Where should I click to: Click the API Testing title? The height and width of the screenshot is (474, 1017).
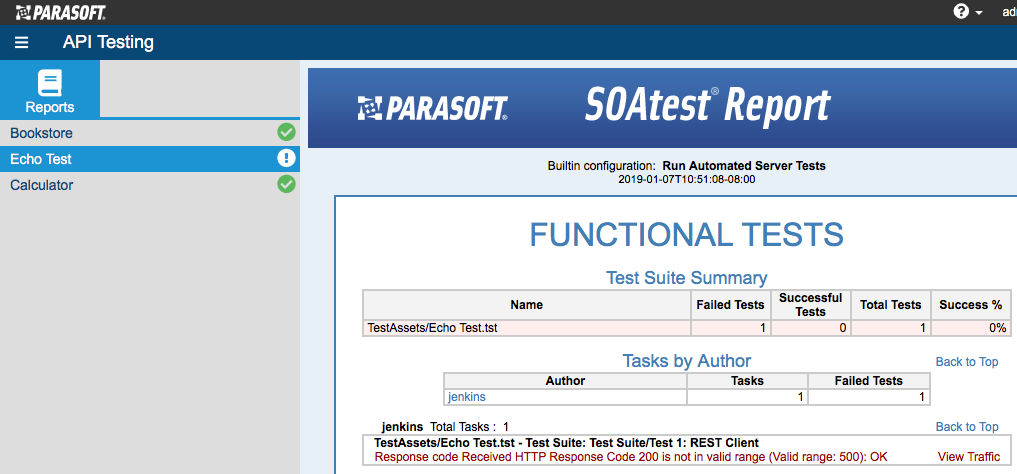tap(108, 43)
